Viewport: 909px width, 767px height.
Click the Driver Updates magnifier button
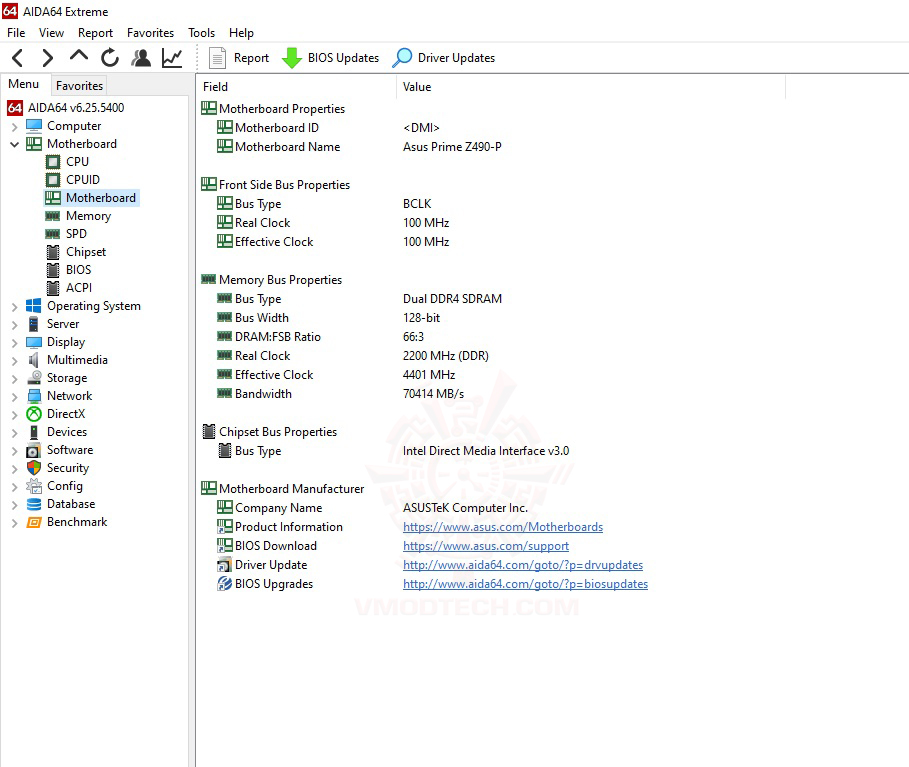[444, 58]
